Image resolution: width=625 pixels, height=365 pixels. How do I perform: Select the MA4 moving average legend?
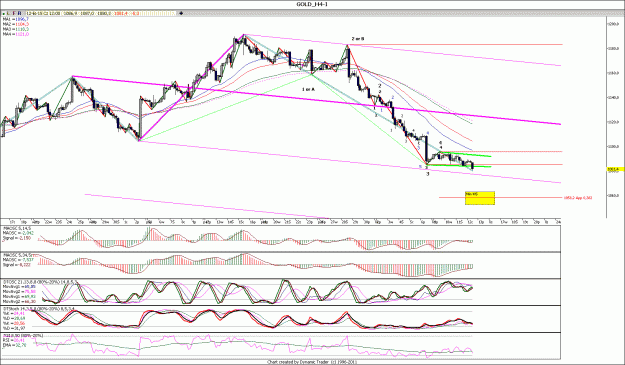click(16, 34)
